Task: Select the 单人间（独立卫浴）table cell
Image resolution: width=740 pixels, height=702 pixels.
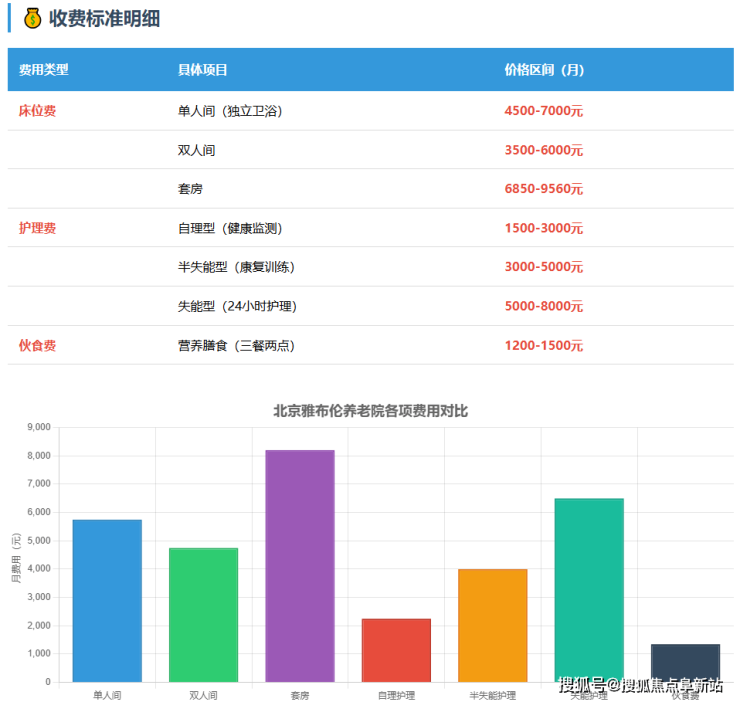Action: coord(230,111)
